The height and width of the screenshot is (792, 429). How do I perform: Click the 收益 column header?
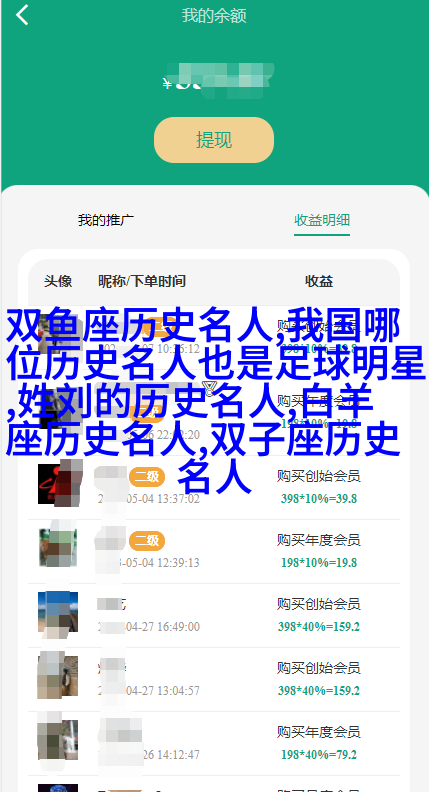pos(319,281)
